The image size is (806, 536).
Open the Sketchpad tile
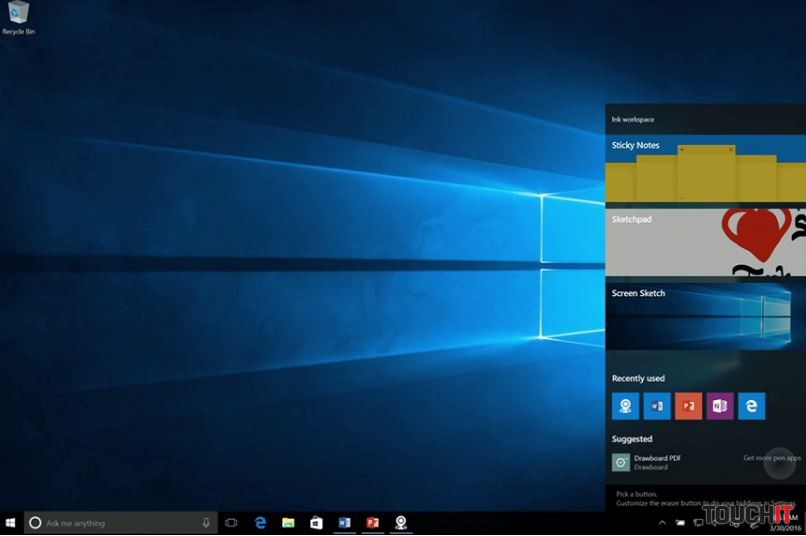point(705,242)
